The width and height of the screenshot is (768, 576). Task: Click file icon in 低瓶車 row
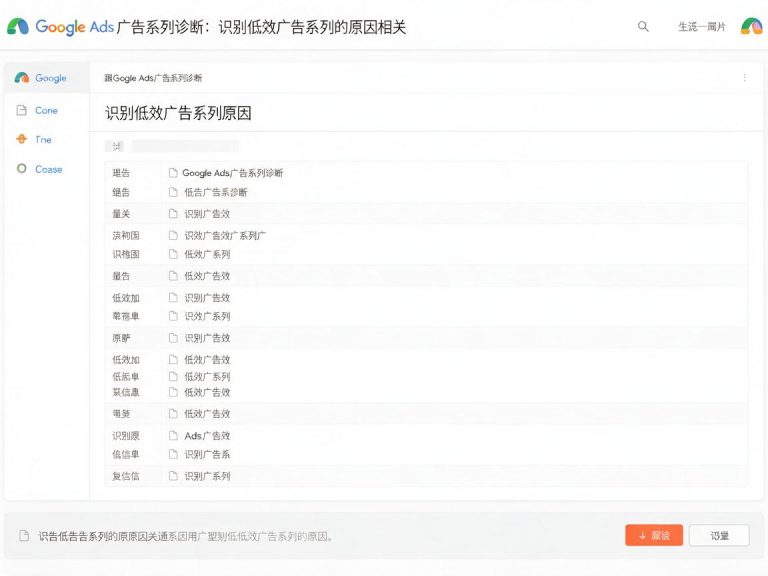coord(173,376)
